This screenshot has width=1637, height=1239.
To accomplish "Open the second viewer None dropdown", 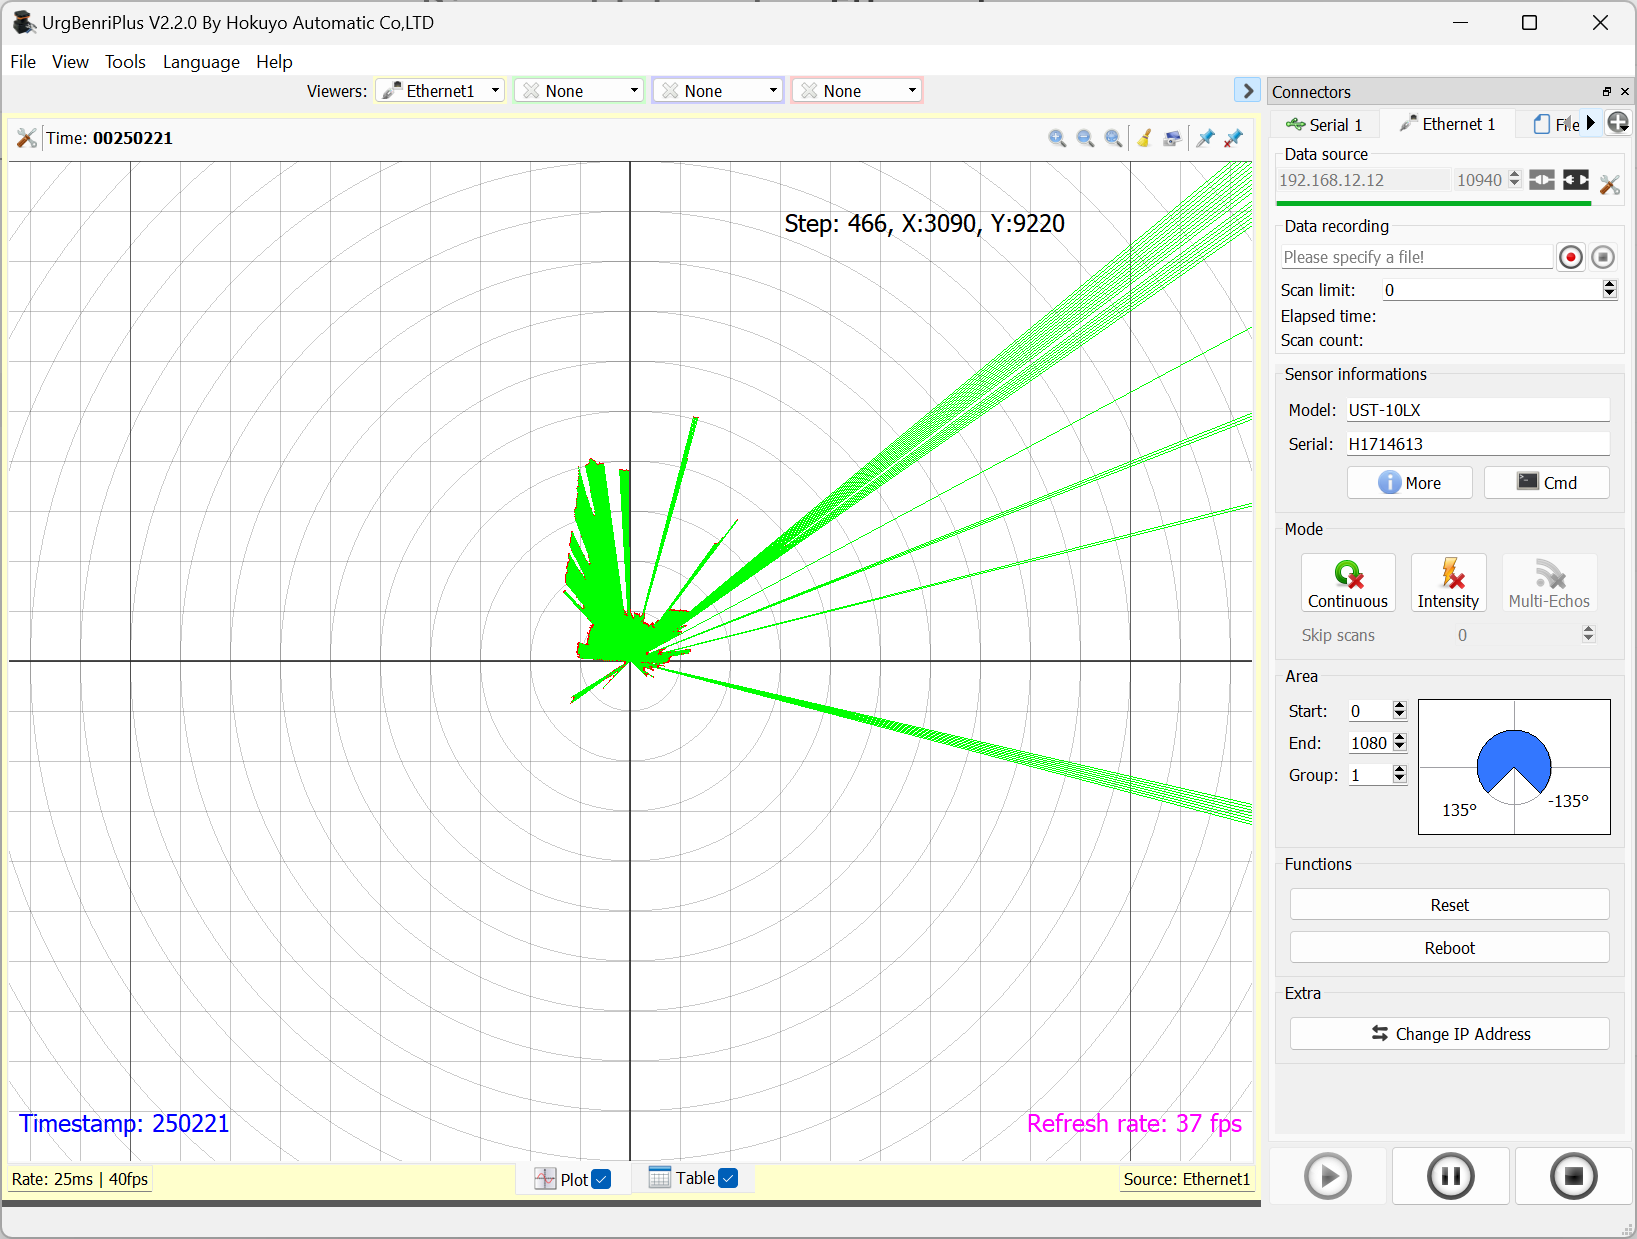I will click(579, 91).
